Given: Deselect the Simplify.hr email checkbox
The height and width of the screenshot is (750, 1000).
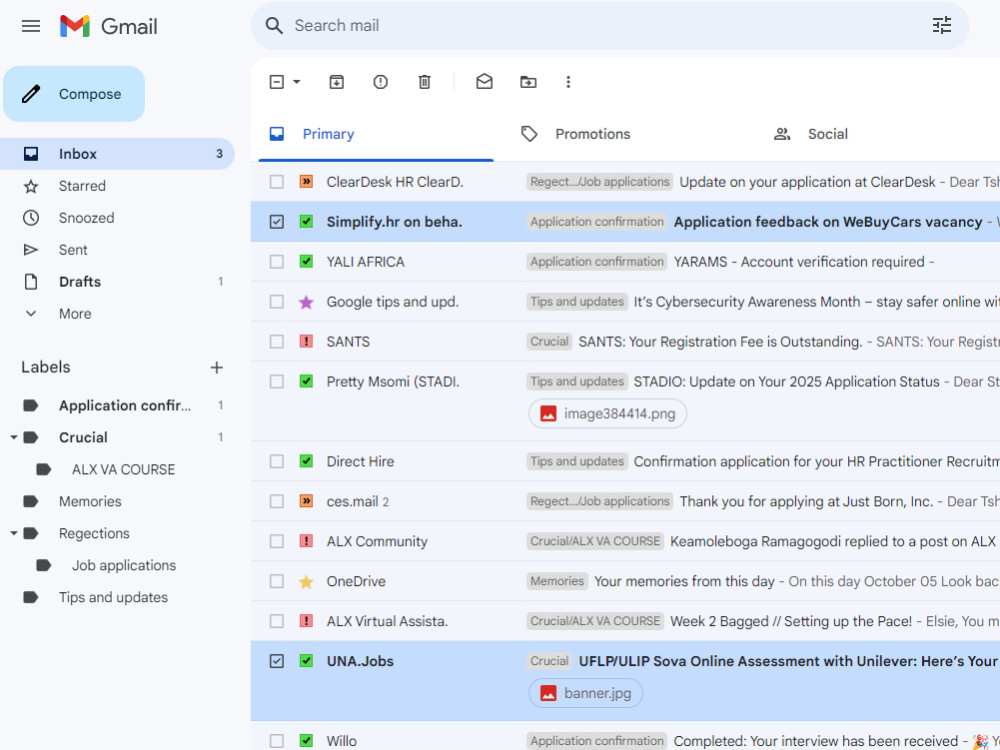Looking at the screenshot, I should coord(276,222).
